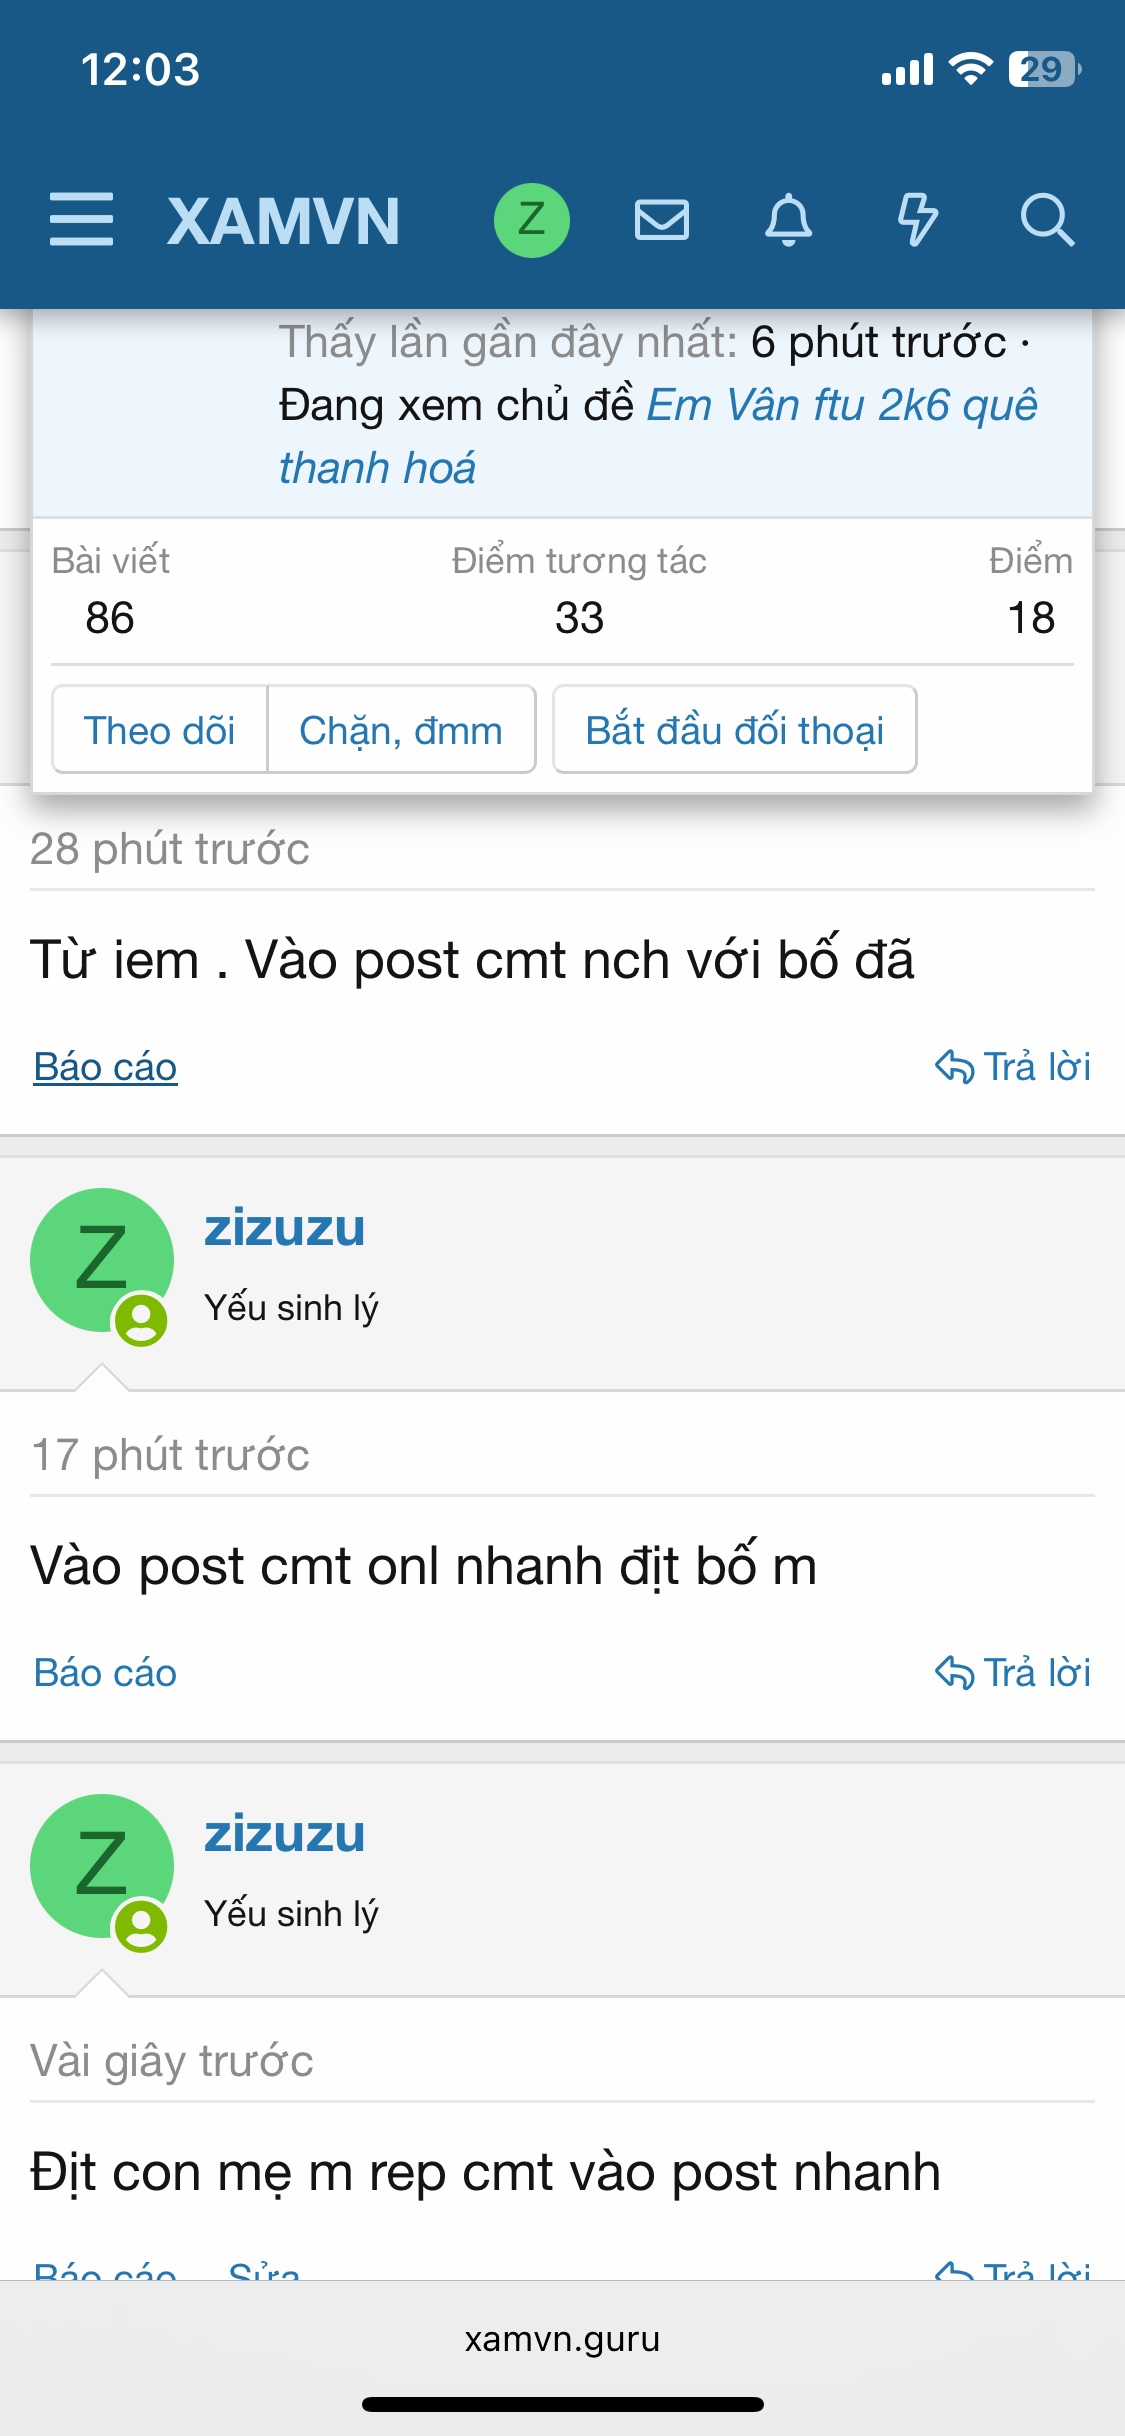Screen dimensions: 1125x2436
Task: Open the hamburger navigation menu
Action: [81, 220]
